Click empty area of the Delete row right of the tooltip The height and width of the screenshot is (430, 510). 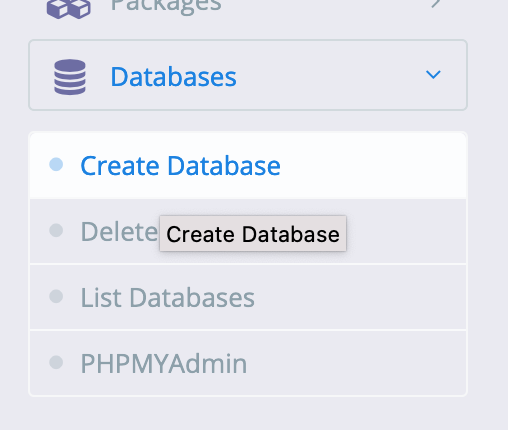407,231
